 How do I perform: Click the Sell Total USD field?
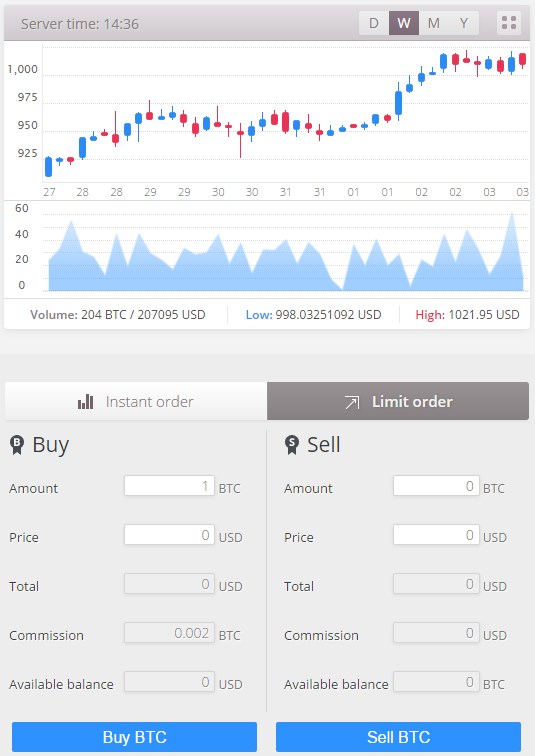tap(436, 584)
